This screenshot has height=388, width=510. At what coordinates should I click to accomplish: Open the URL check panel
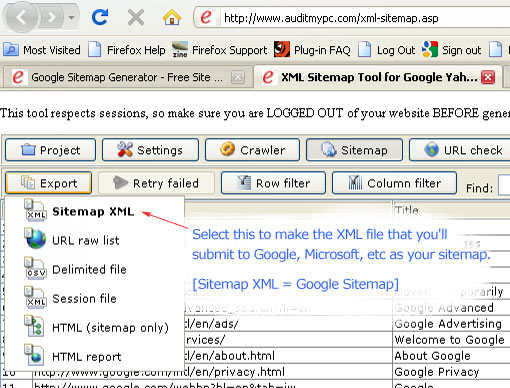click(x=459, y=150)
